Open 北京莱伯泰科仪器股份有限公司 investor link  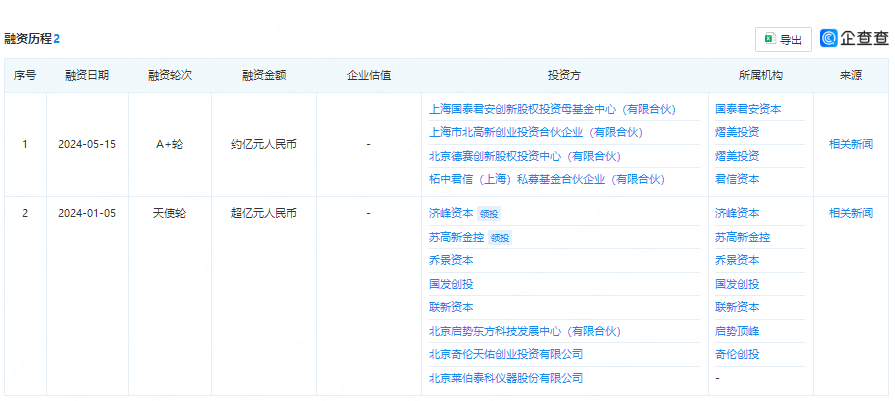[x=506, y=378]
